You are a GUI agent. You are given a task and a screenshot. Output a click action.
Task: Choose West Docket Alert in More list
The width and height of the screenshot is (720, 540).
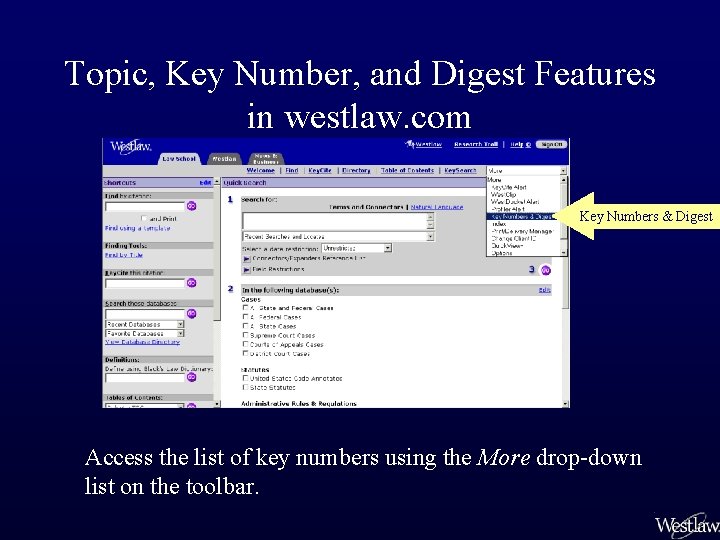click(515, 202)
